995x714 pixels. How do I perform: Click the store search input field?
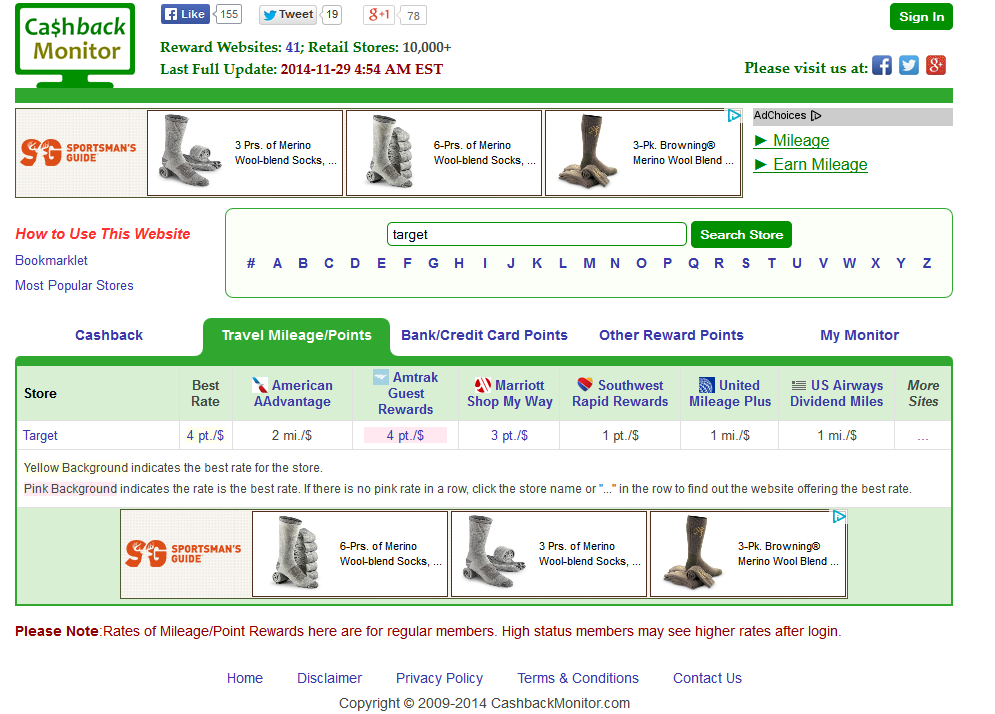536,234
